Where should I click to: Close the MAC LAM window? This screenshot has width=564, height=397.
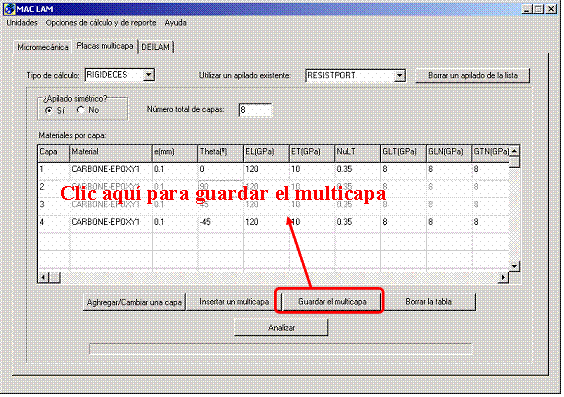551,9
